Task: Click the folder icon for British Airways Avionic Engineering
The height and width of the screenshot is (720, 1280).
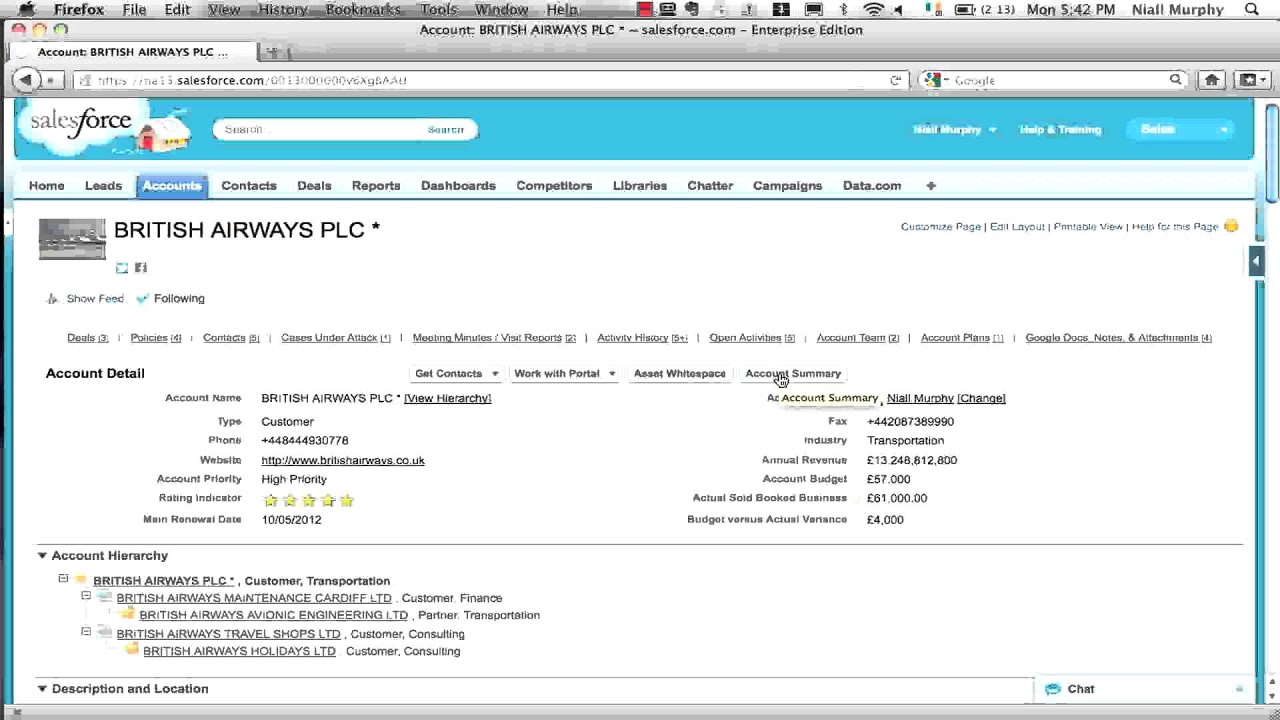Action: point(128,614)
